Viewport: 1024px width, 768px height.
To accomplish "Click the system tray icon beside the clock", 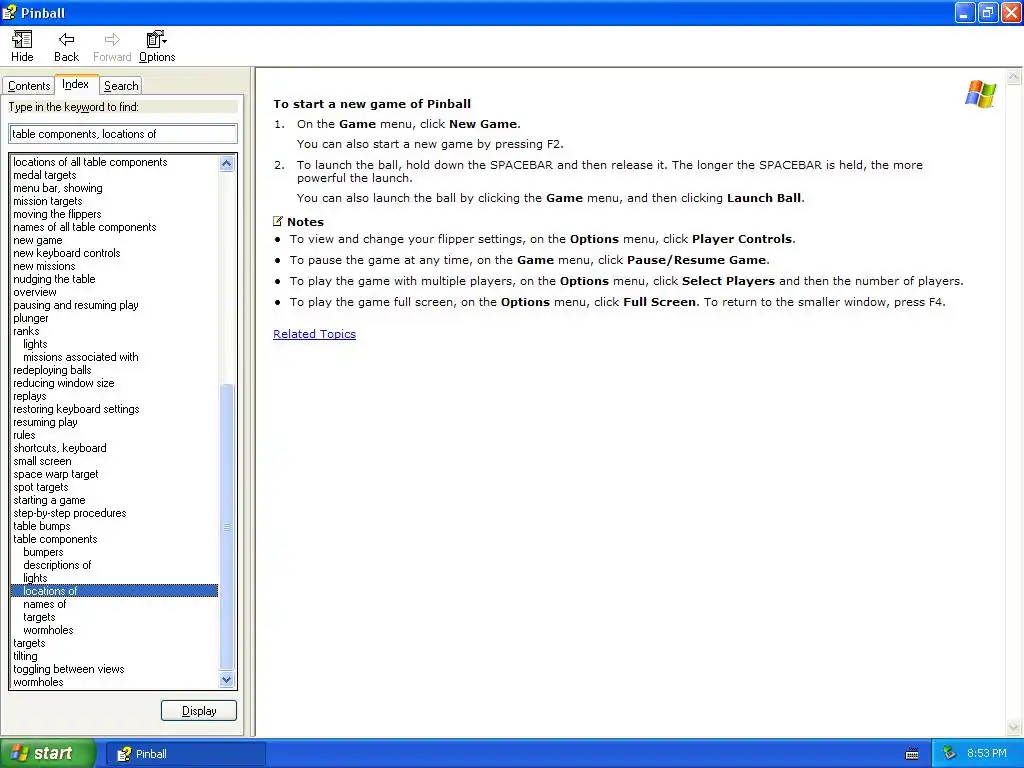I will [x=950, y=754].
